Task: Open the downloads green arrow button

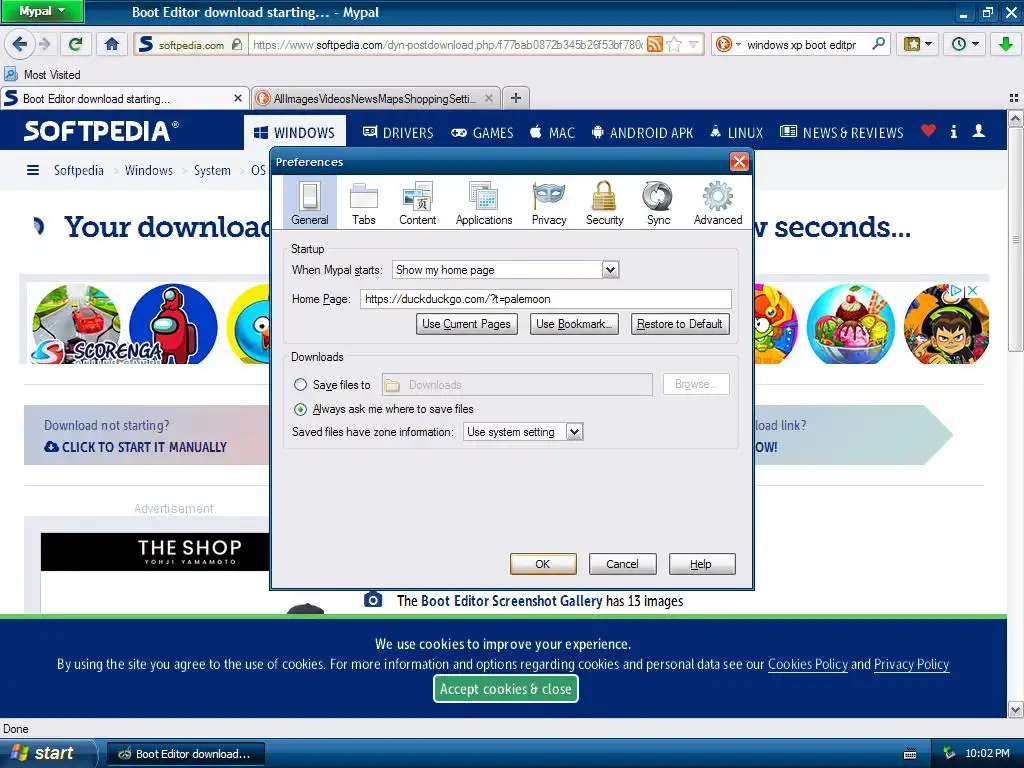Action: tap(1006, 44)
